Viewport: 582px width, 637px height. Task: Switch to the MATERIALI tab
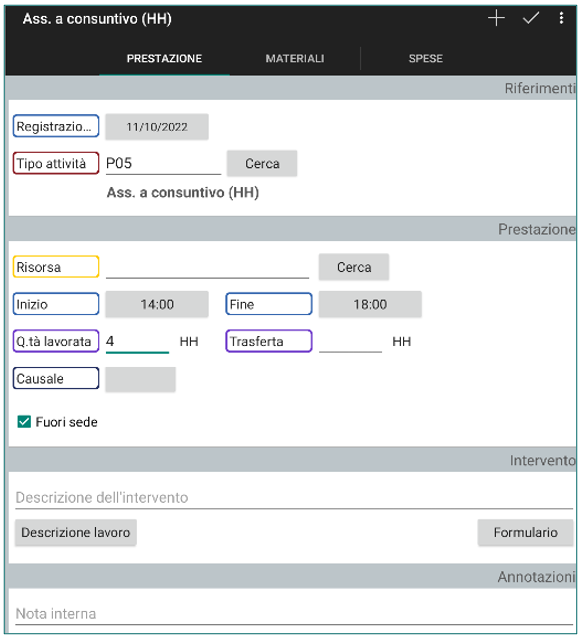295,58
